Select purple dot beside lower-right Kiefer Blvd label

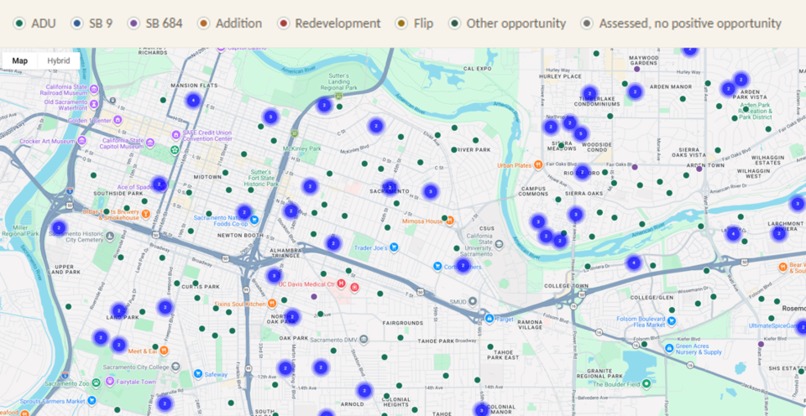coord(761,344)
